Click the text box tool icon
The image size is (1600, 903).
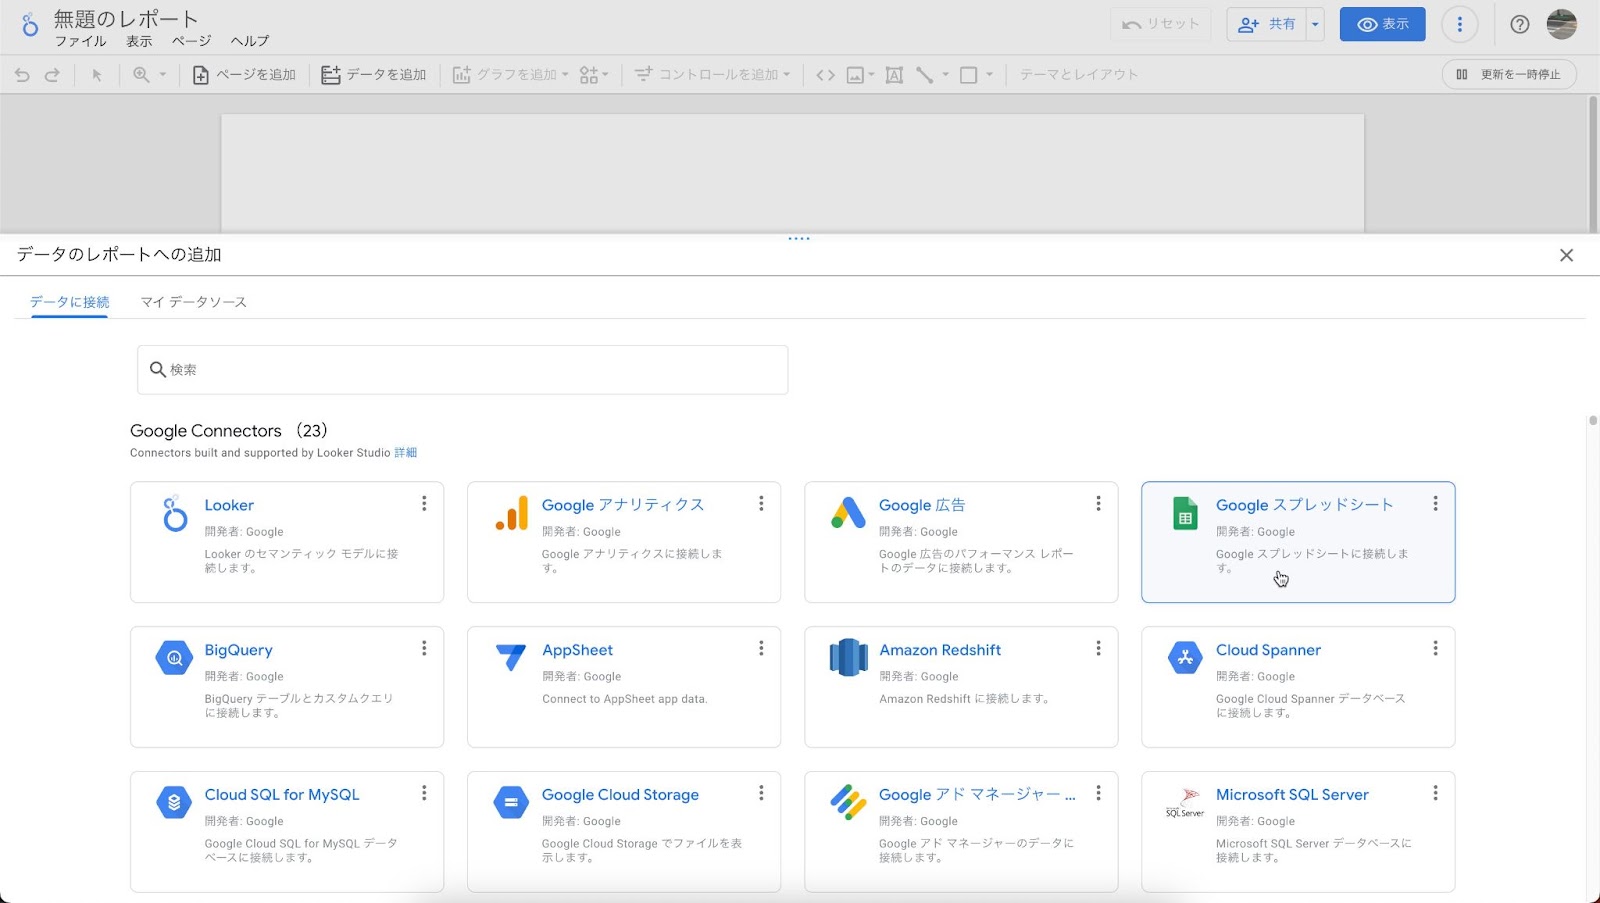tap(894, 75)
